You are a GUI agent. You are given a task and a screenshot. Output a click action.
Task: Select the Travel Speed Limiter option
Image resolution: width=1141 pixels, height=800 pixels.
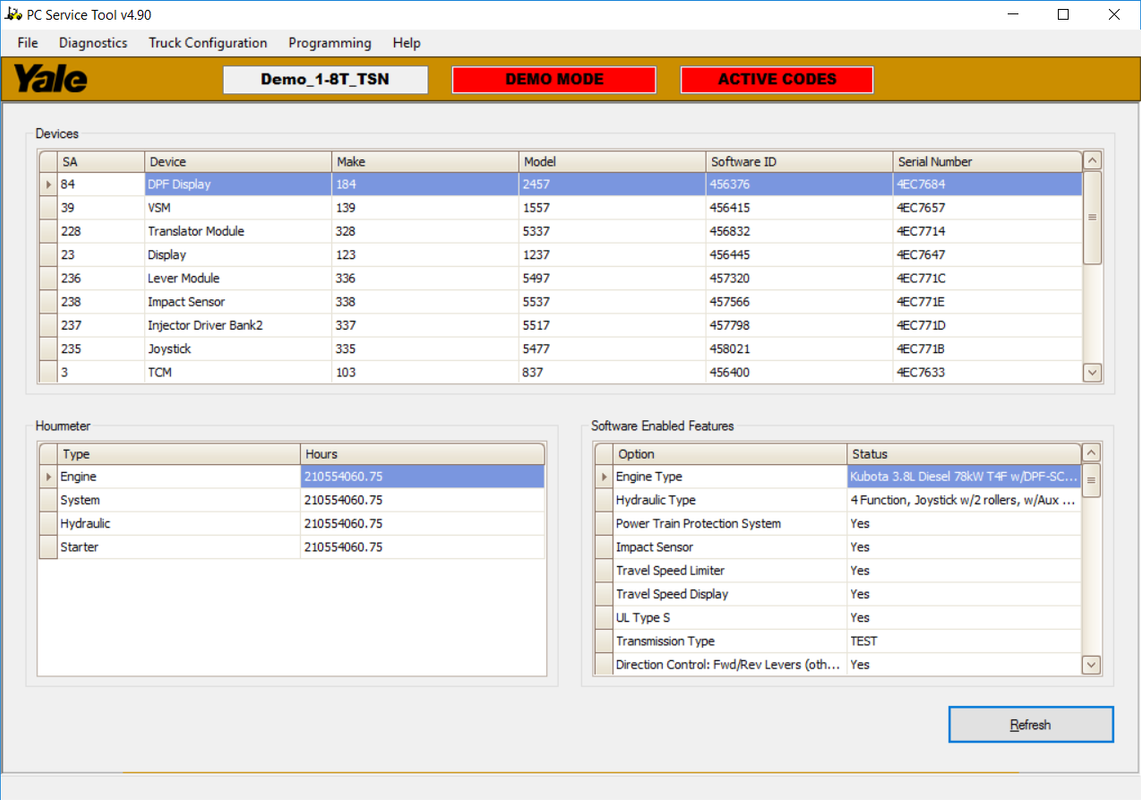pyautogui.click(x=838, y=570)
